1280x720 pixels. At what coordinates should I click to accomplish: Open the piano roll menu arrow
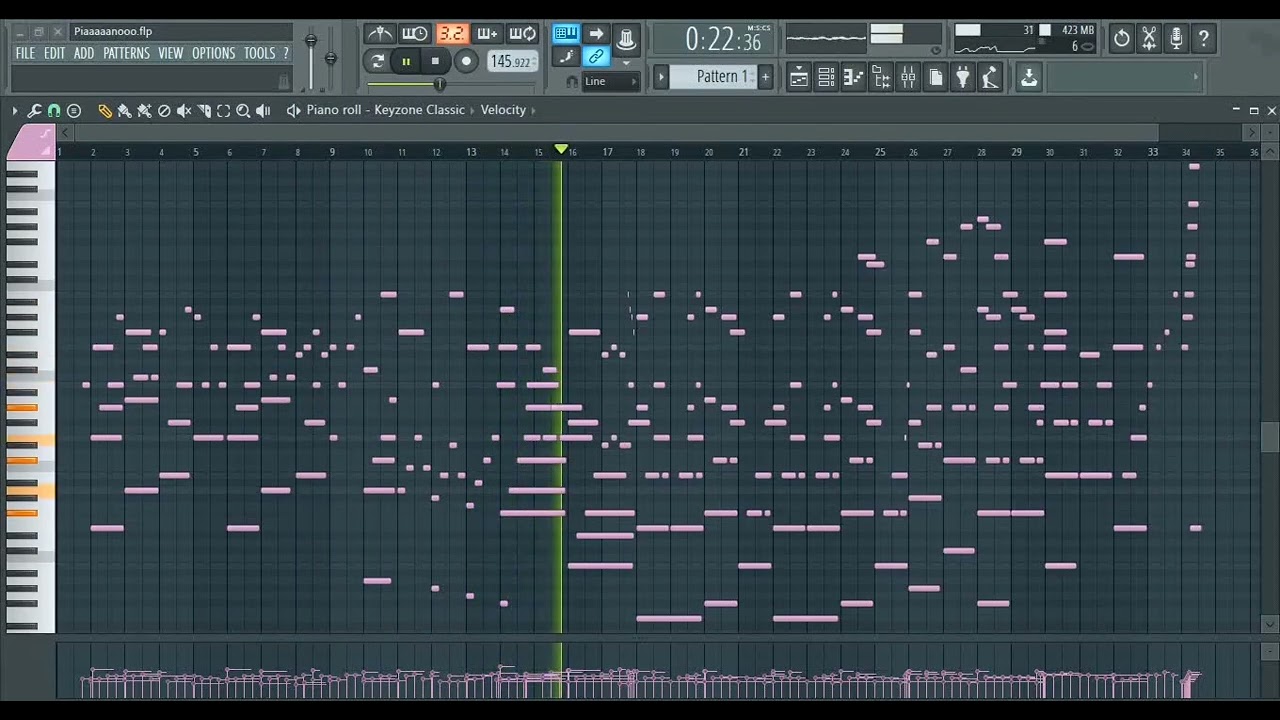pos(14,110)
